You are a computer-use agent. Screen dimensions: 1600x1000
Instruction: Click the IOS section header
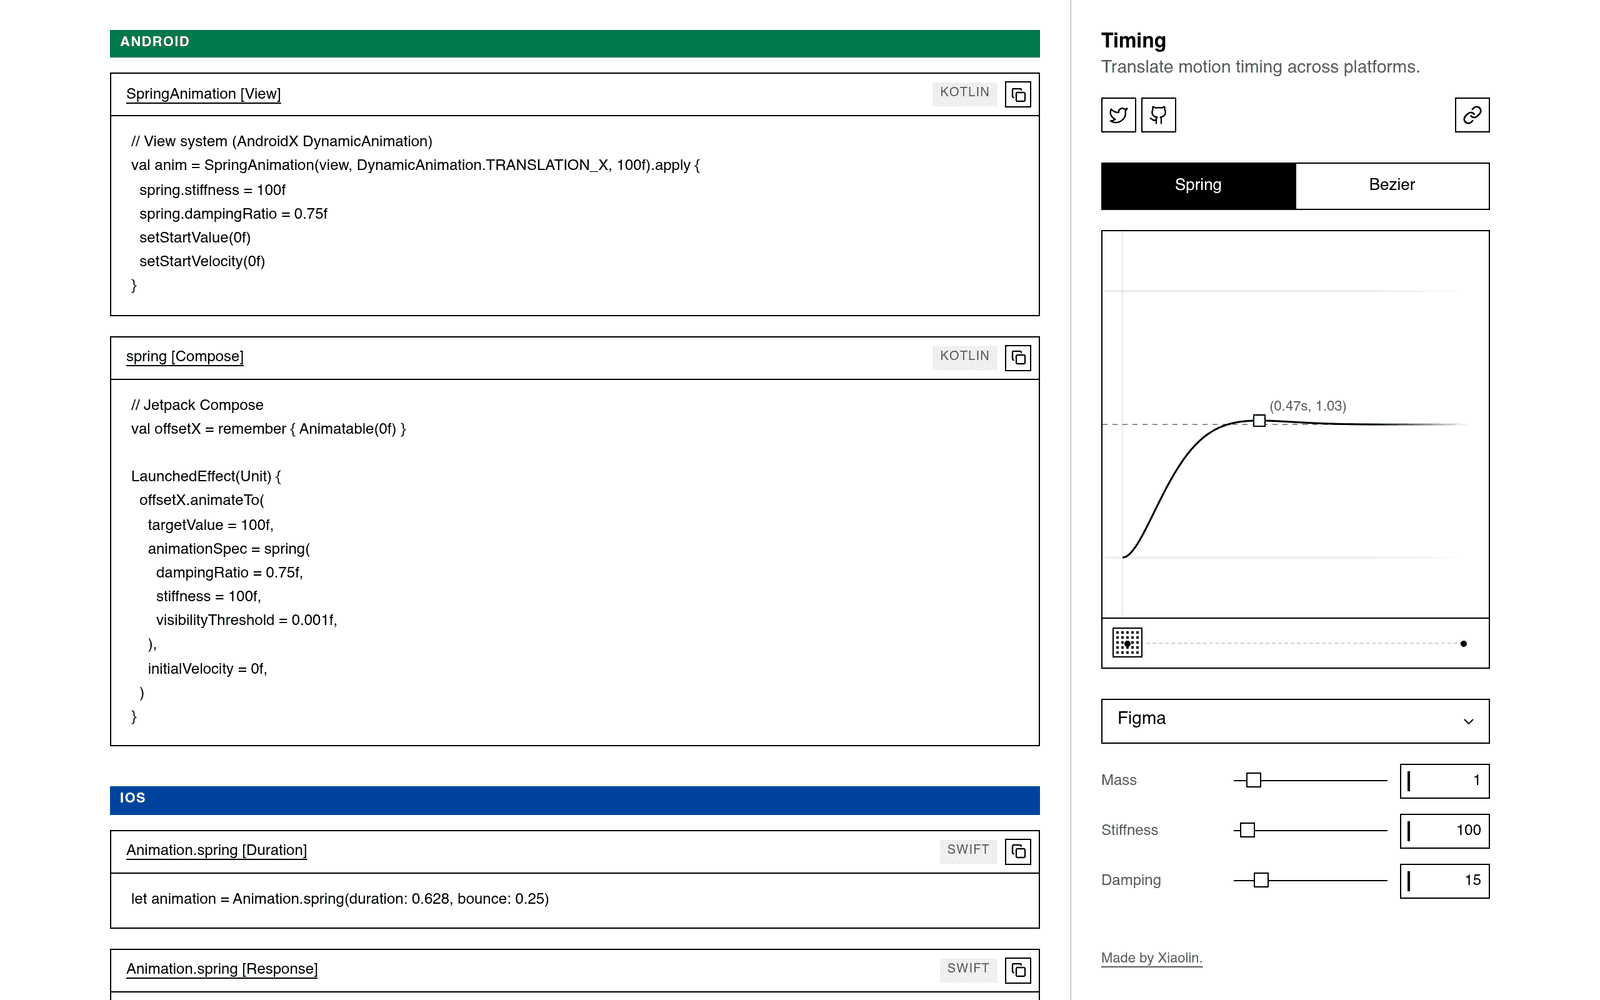575,799
